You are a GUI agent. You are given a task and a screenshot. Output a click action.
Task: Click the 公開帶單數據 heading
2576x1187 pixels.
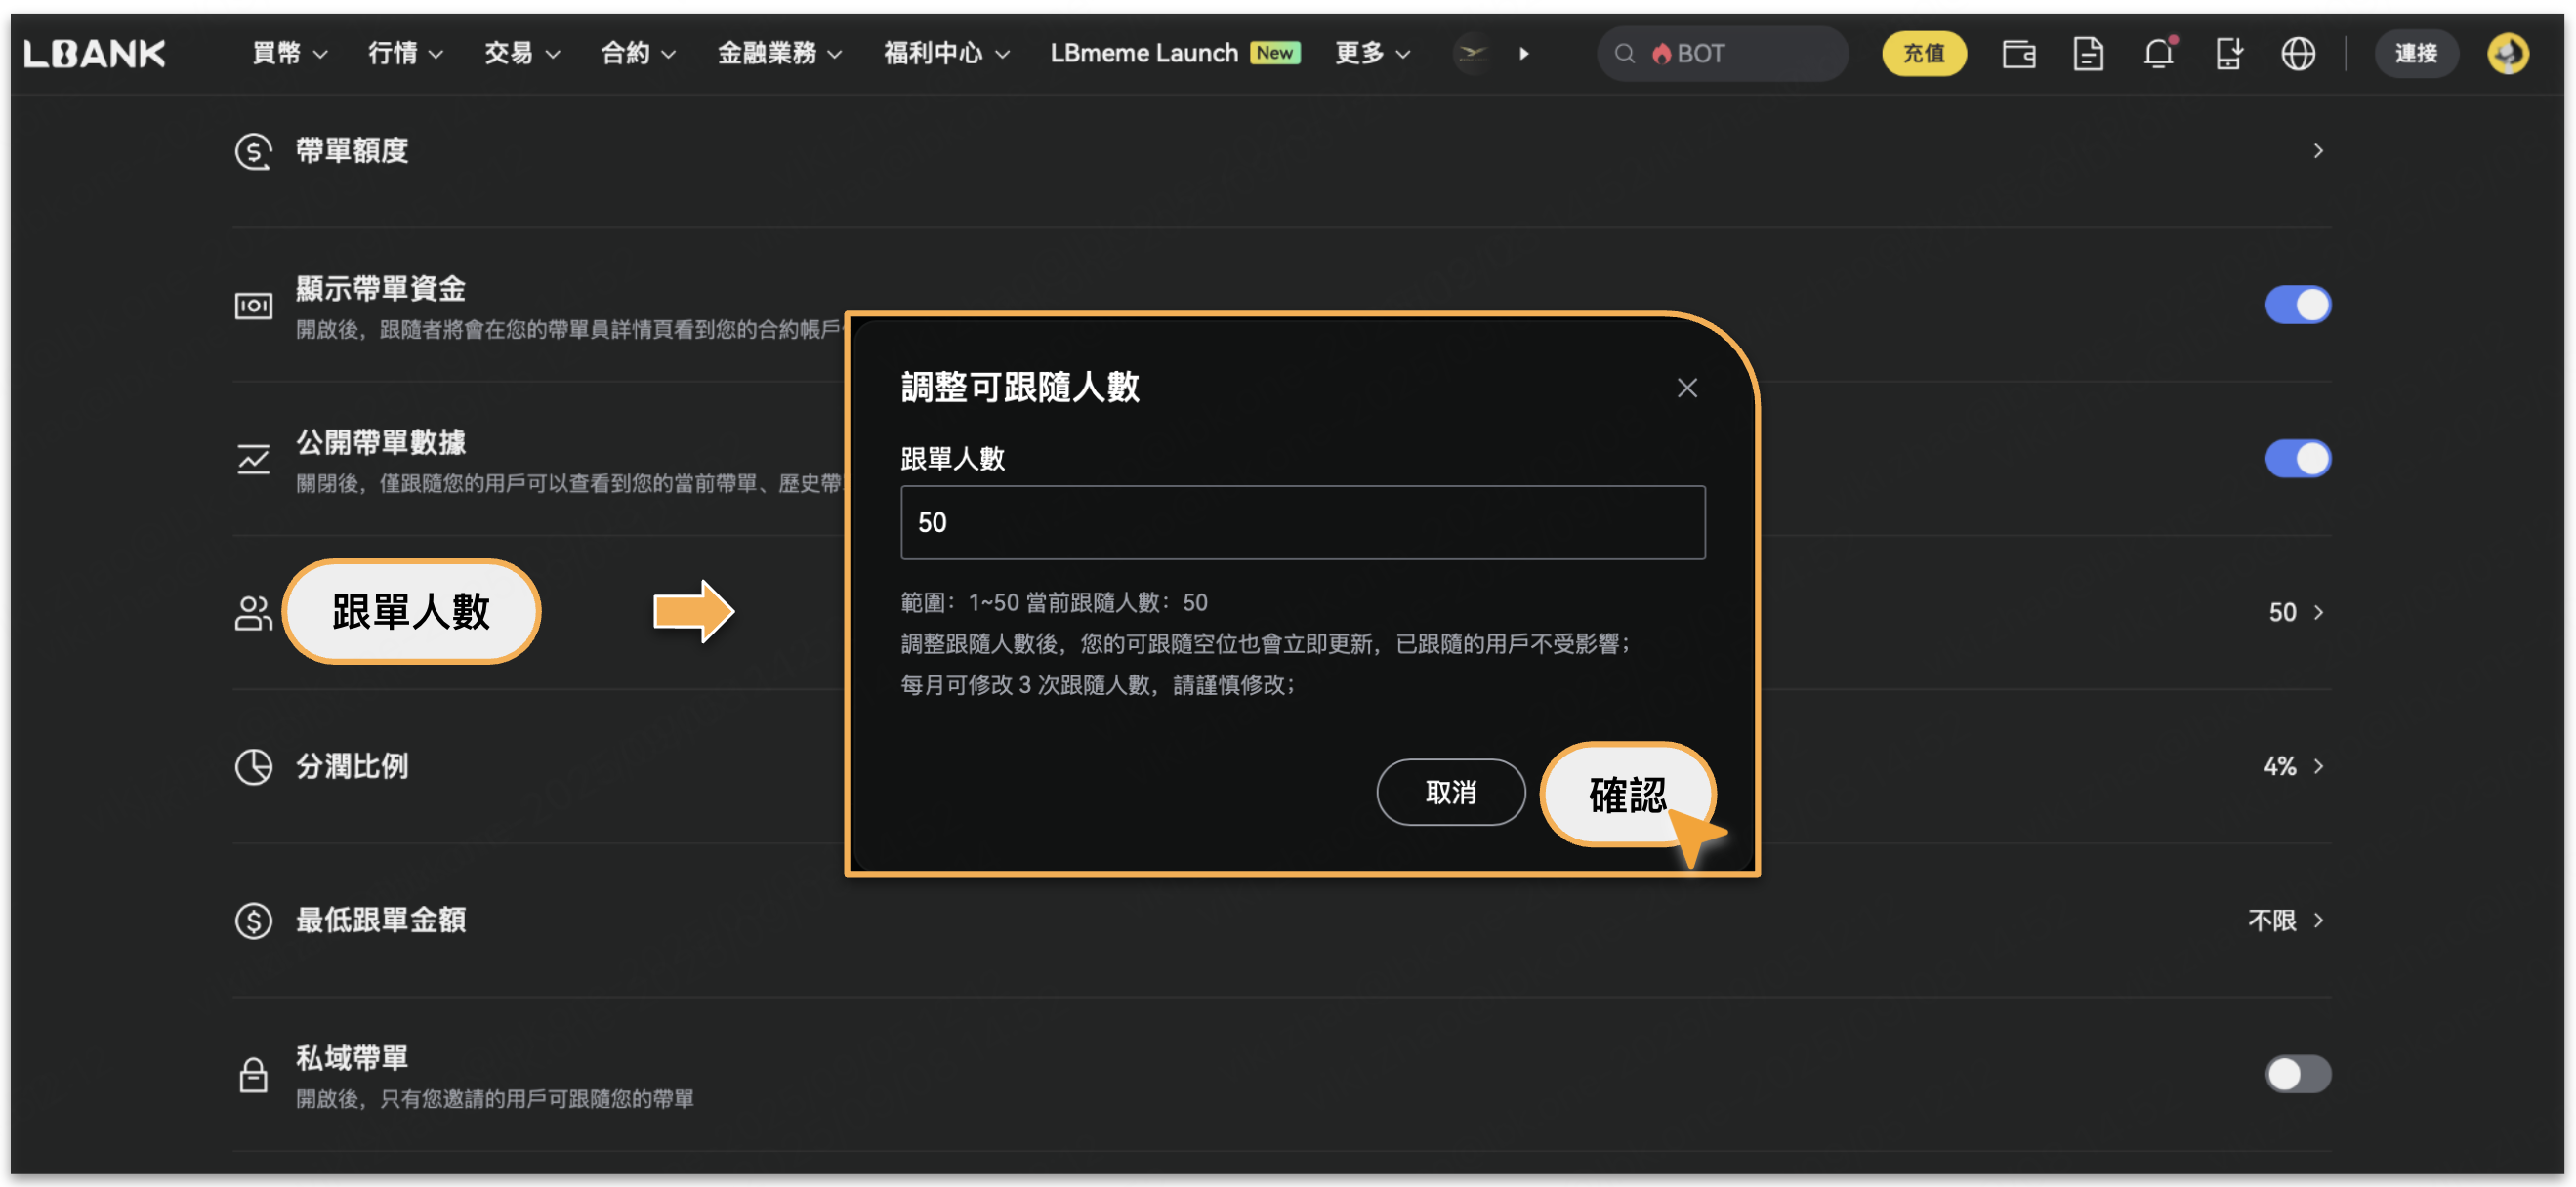tap(381, 443)
